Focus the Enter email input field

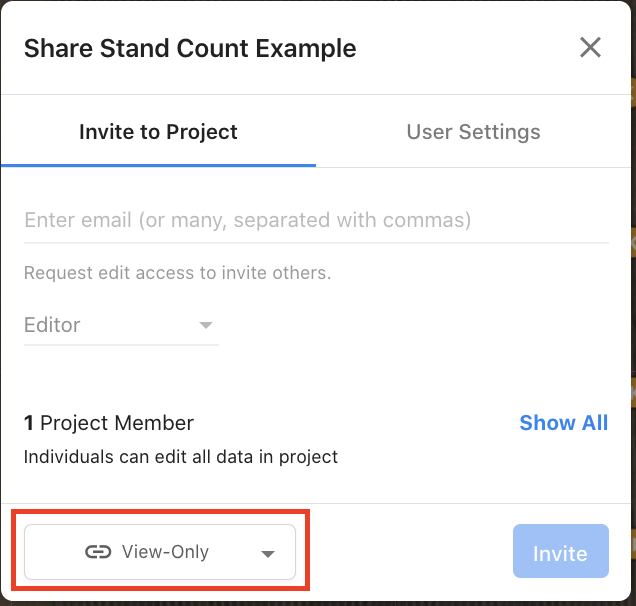tap(316, 221)
